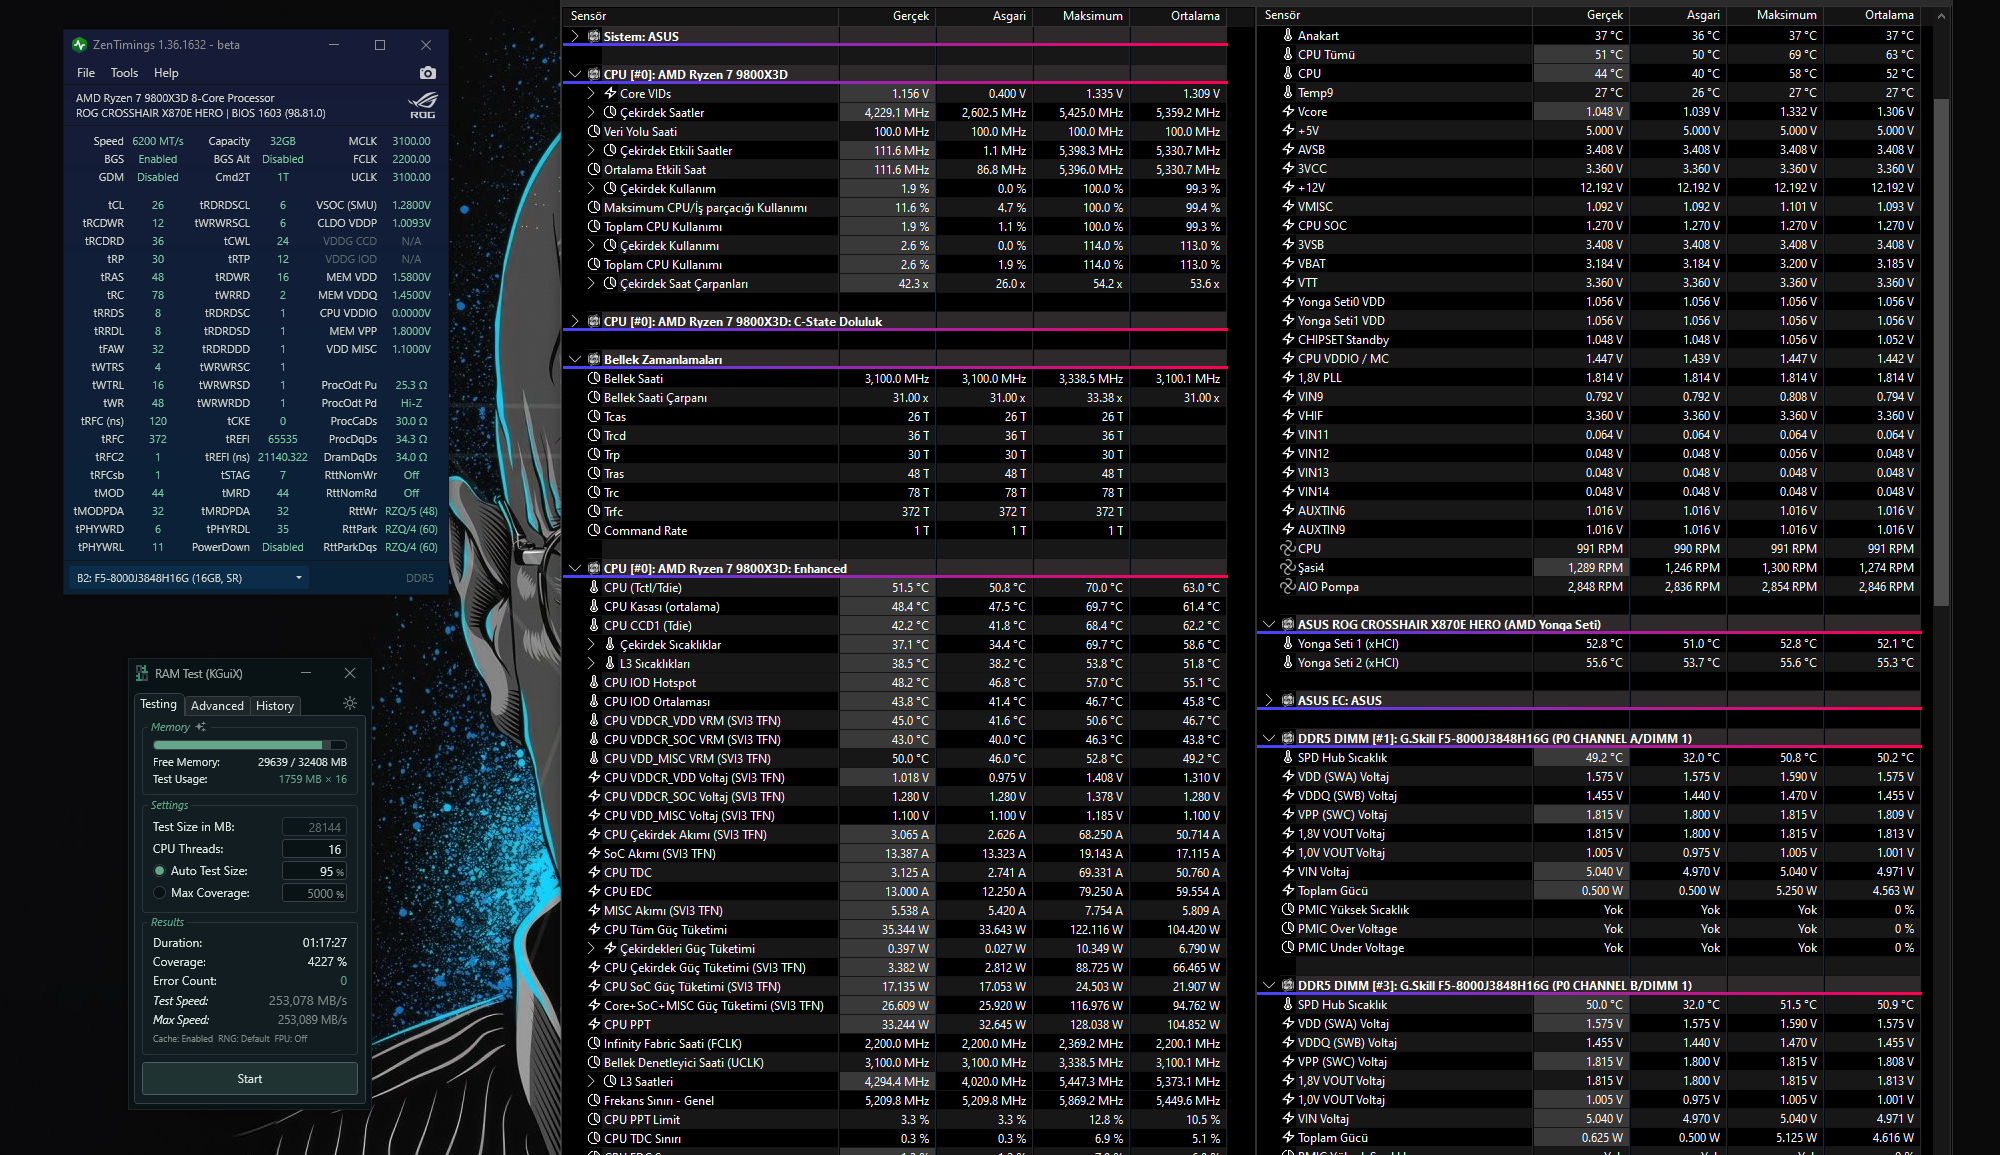Click the sparkle icon next to Memory label
Viewport: 2000px width, 1155px height.
click(x=201, y=727)
